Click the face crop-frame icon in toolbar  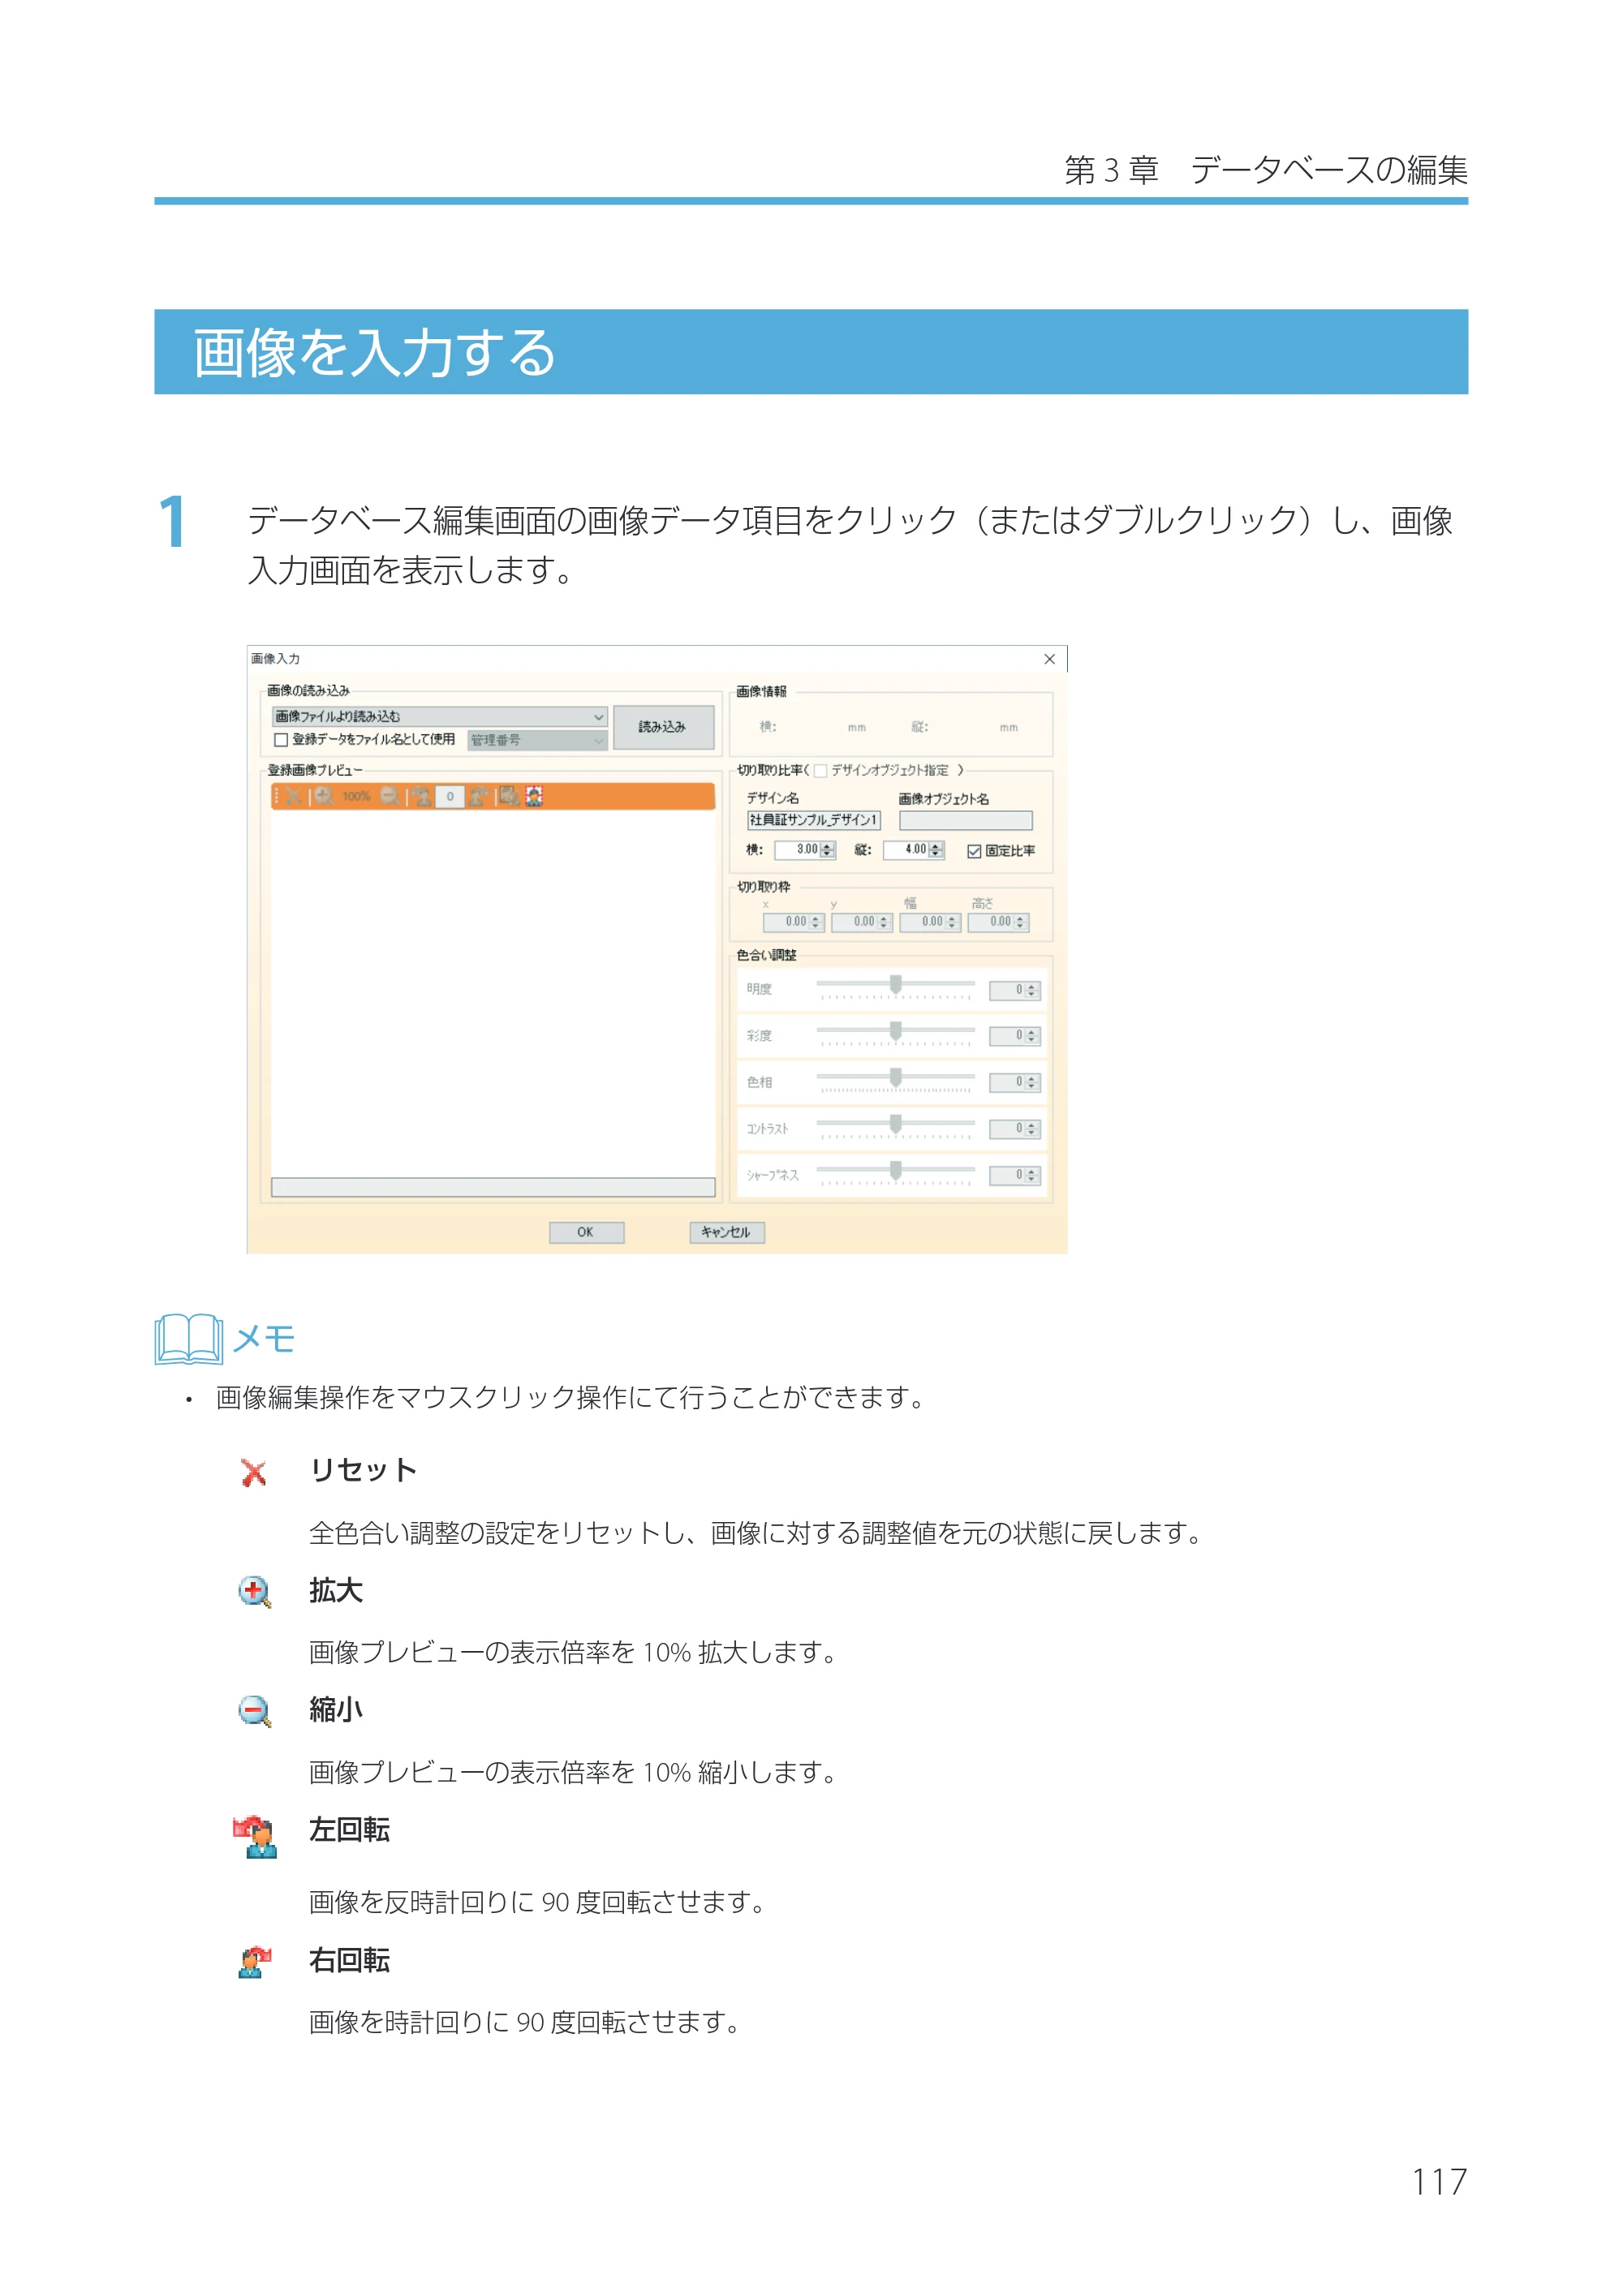coord(534,796)
